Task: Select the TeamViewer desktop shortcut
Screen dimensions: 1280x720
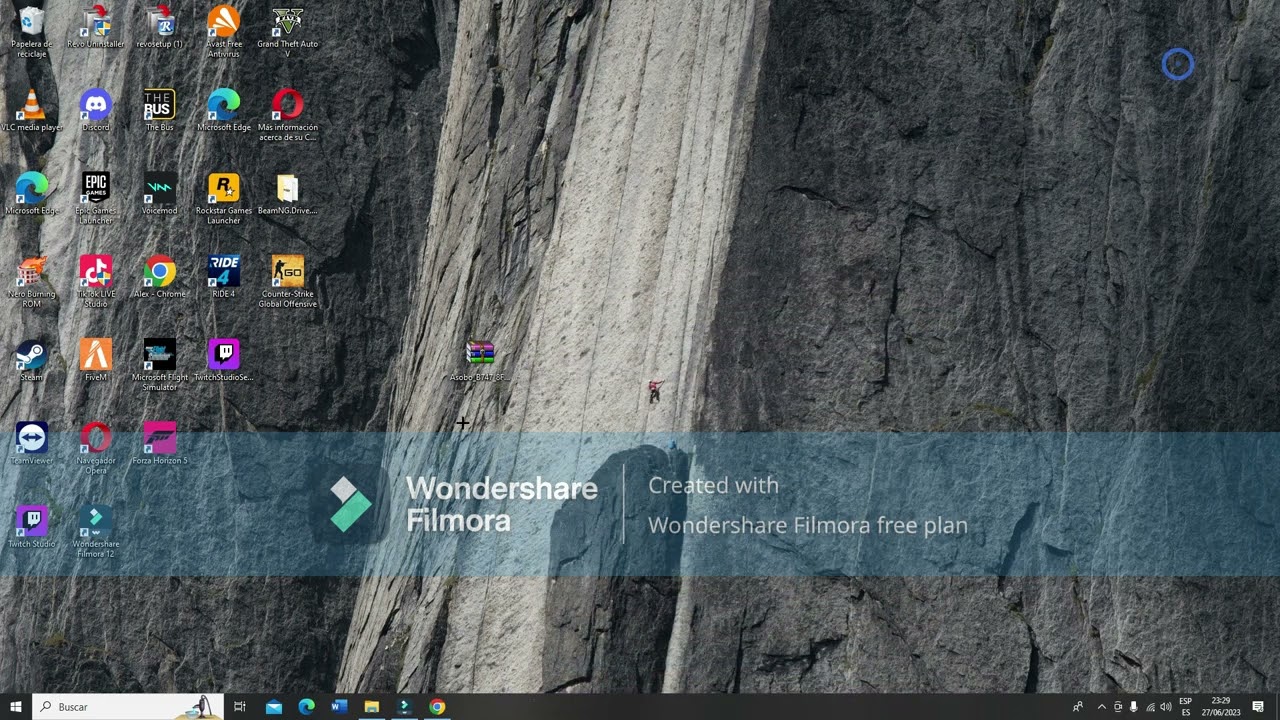Action: click(x=32, y=443)
